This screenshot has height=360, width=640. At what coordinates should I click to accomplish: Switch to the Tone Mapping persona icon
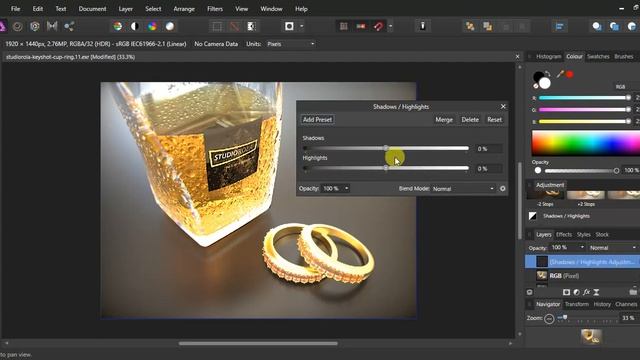click(52, 27)
